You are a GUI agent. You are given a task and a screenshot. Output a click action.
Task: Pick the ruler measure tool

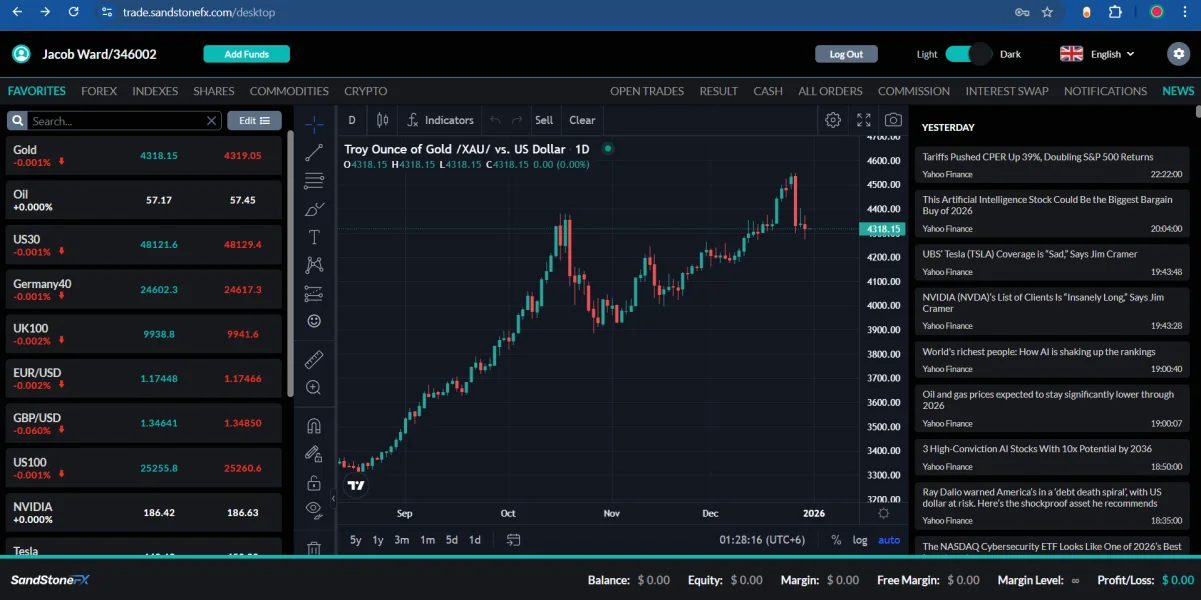314,359
